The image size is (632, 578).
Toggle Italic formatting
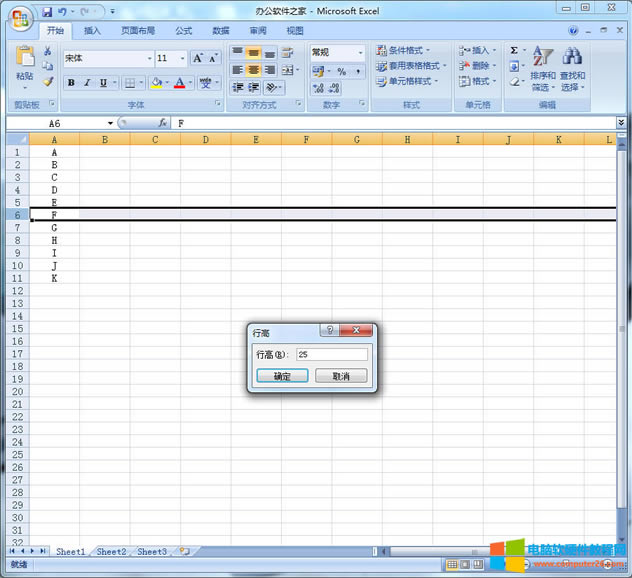pyautogui.click(x=87, y=83)
